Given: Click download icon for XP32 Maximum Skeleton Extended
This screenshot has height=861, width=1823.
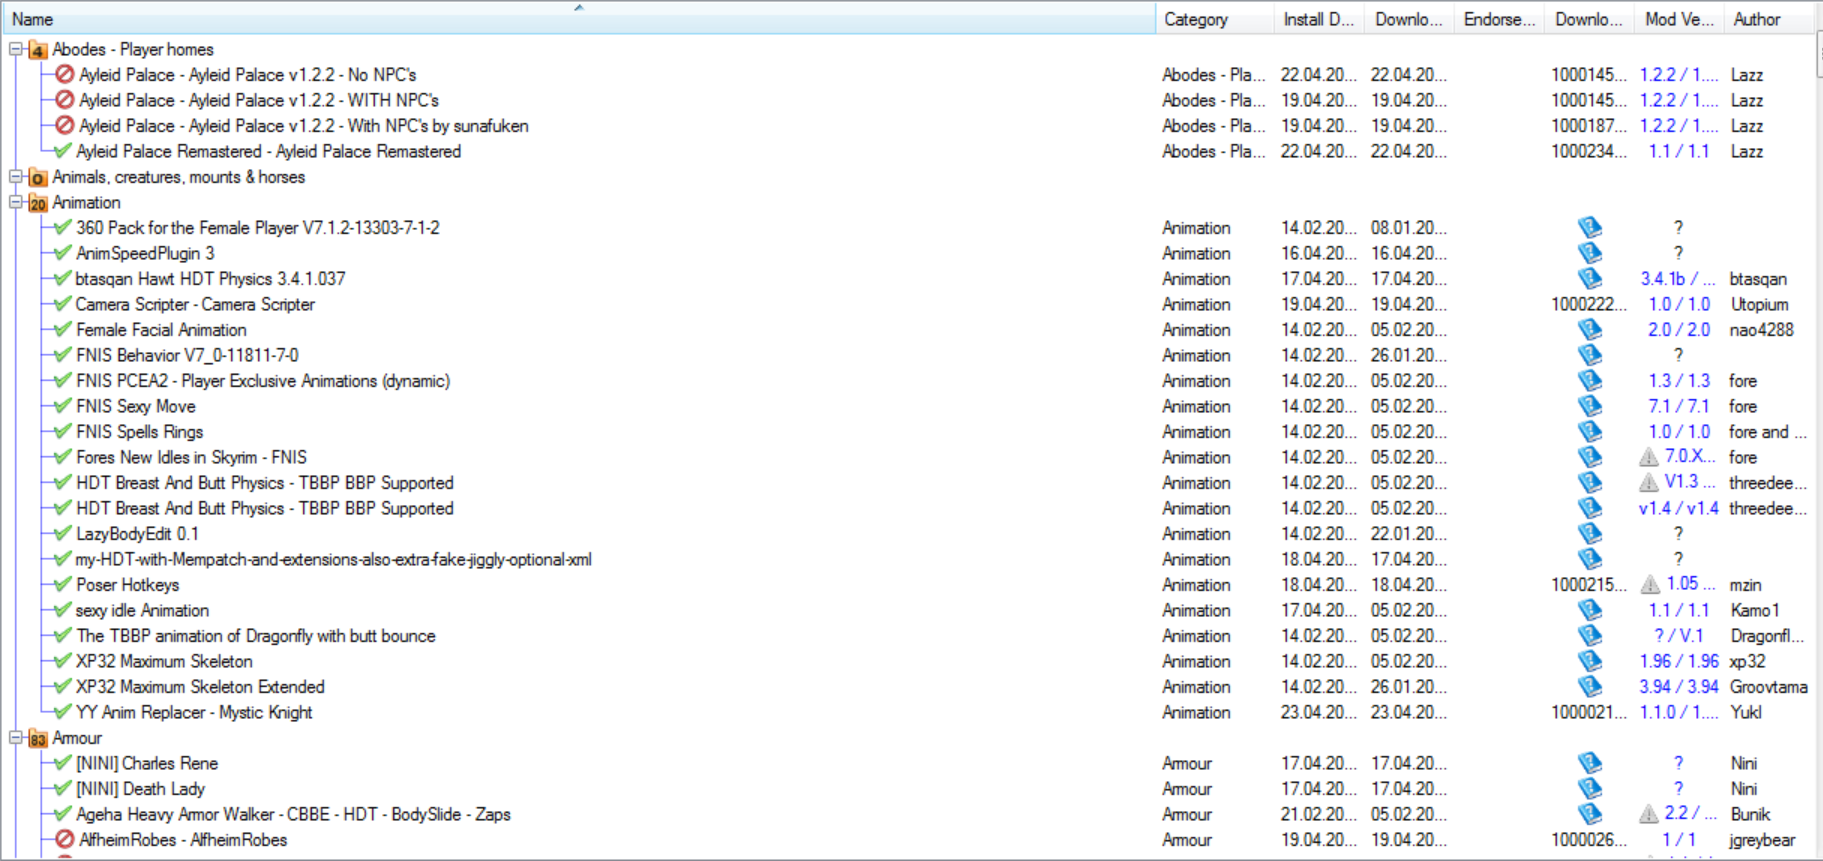Looking at the screenshot, I should click(1589, 687).
